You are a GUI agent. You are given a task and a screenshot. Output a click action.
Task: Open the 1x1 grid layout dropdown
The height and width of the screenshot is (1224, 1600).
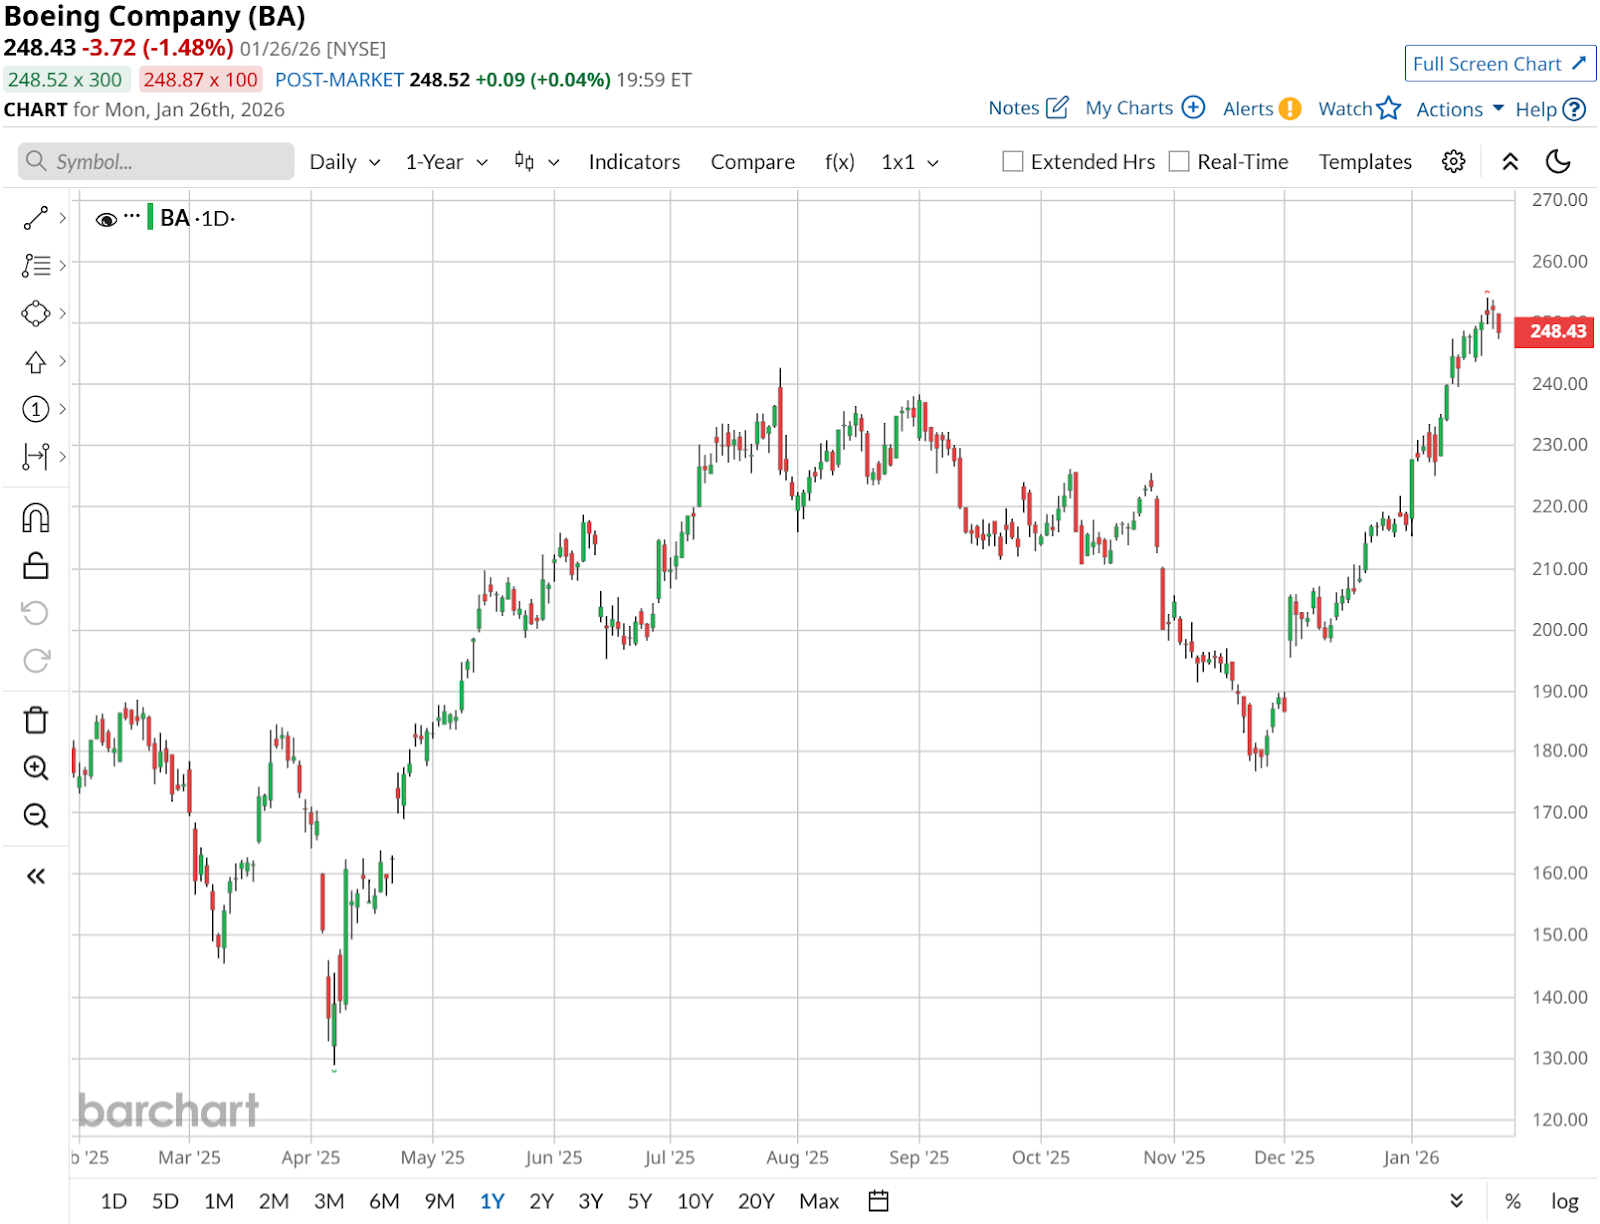(x=910, y=162)
